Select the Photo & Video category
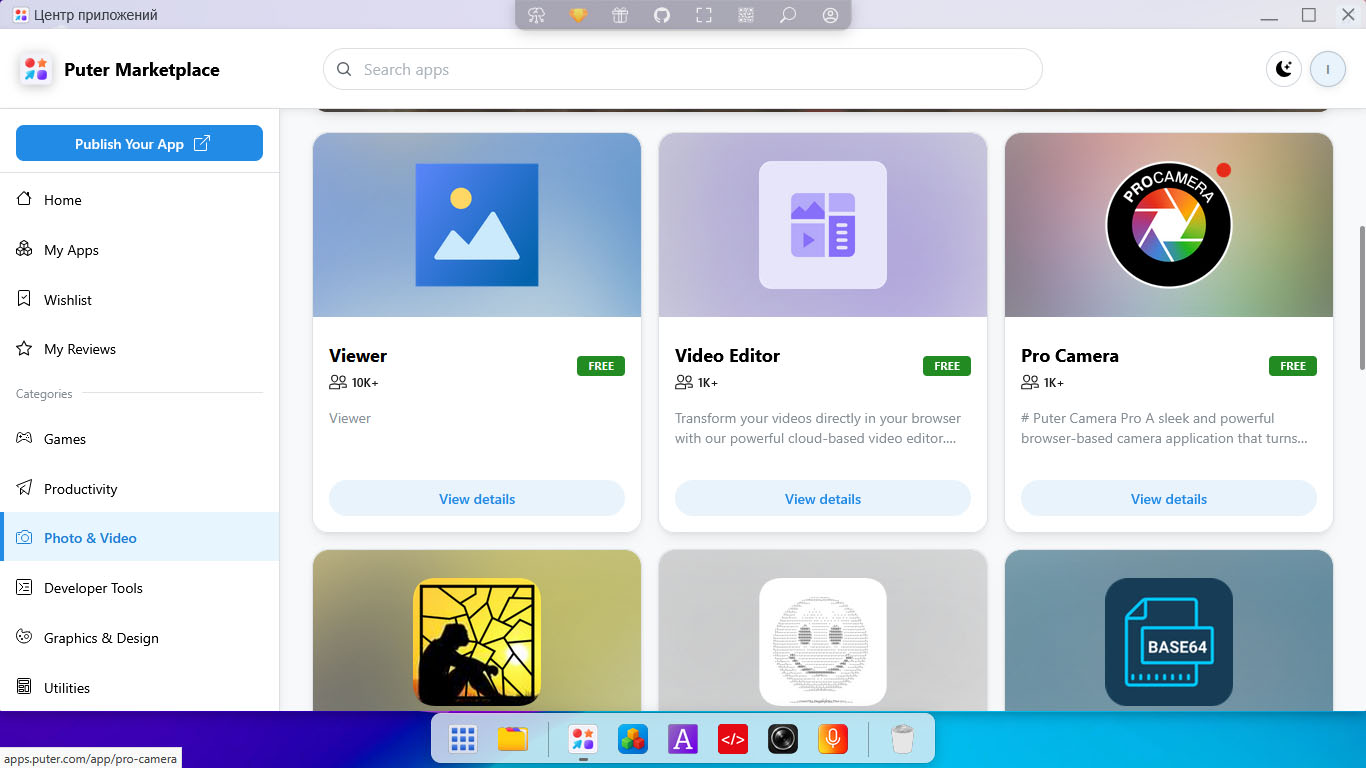The height and width of the screenshot is (768, 1366). tap(139, 538)
